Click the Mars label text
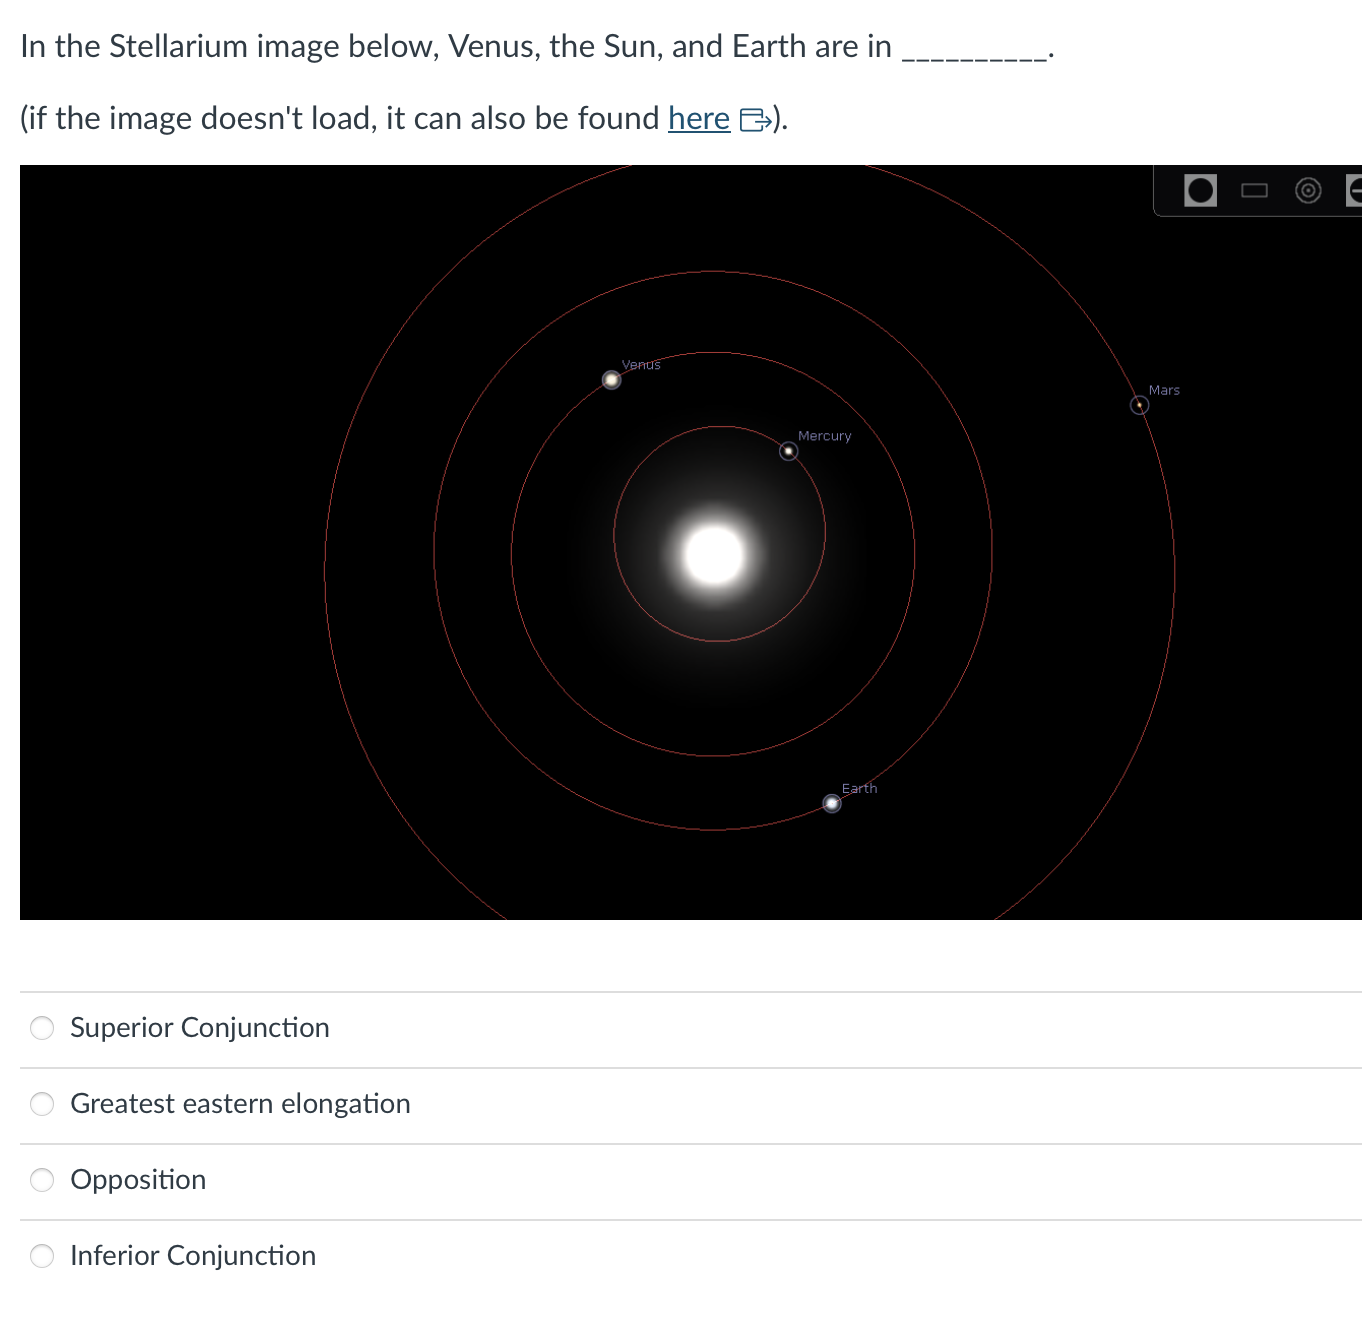 (x=1165, y=390)
